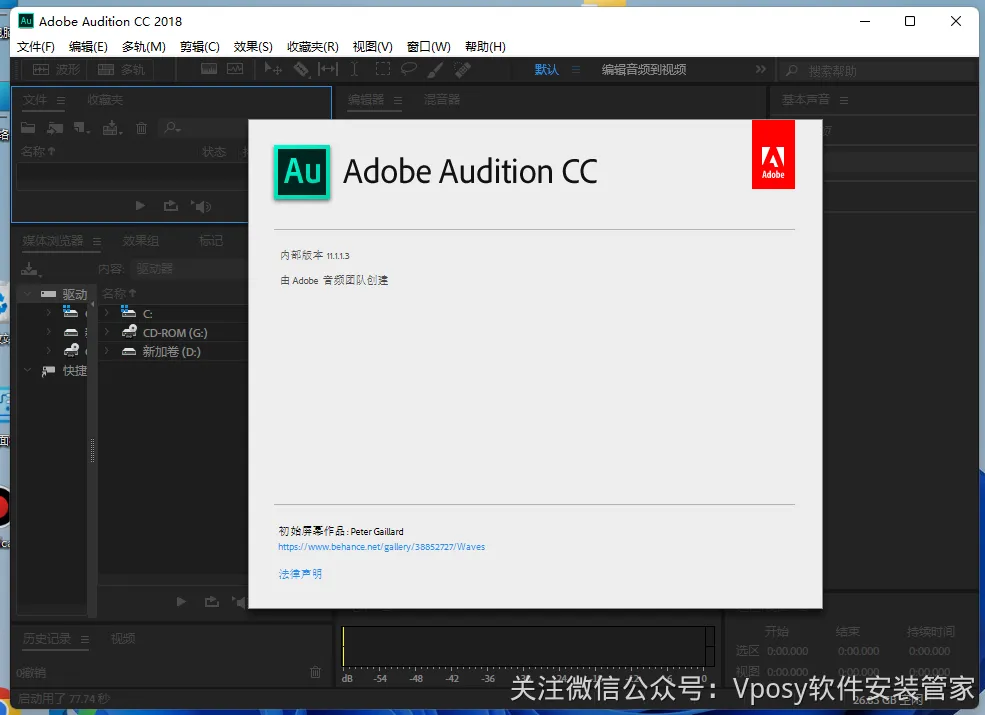
Task: Click insert into multitrack icon in Files panel
Action: (112, 128)
